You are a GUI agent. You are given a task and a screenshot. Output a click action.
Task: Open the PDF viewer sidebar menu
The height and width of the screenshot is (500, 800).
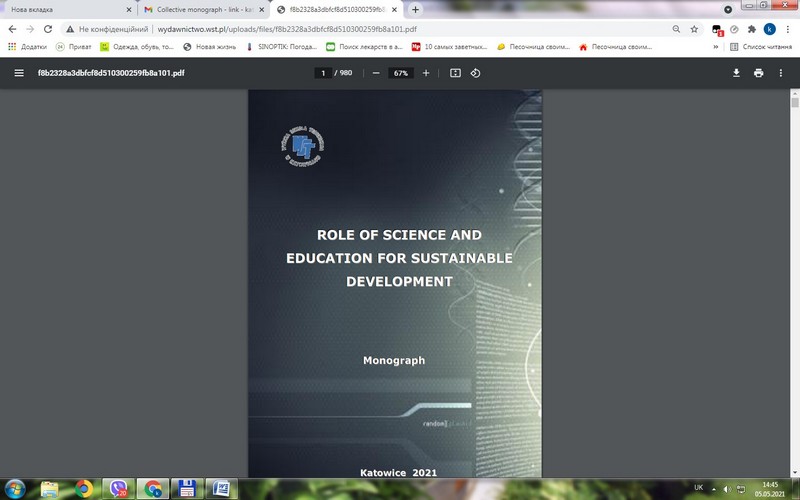18,73
